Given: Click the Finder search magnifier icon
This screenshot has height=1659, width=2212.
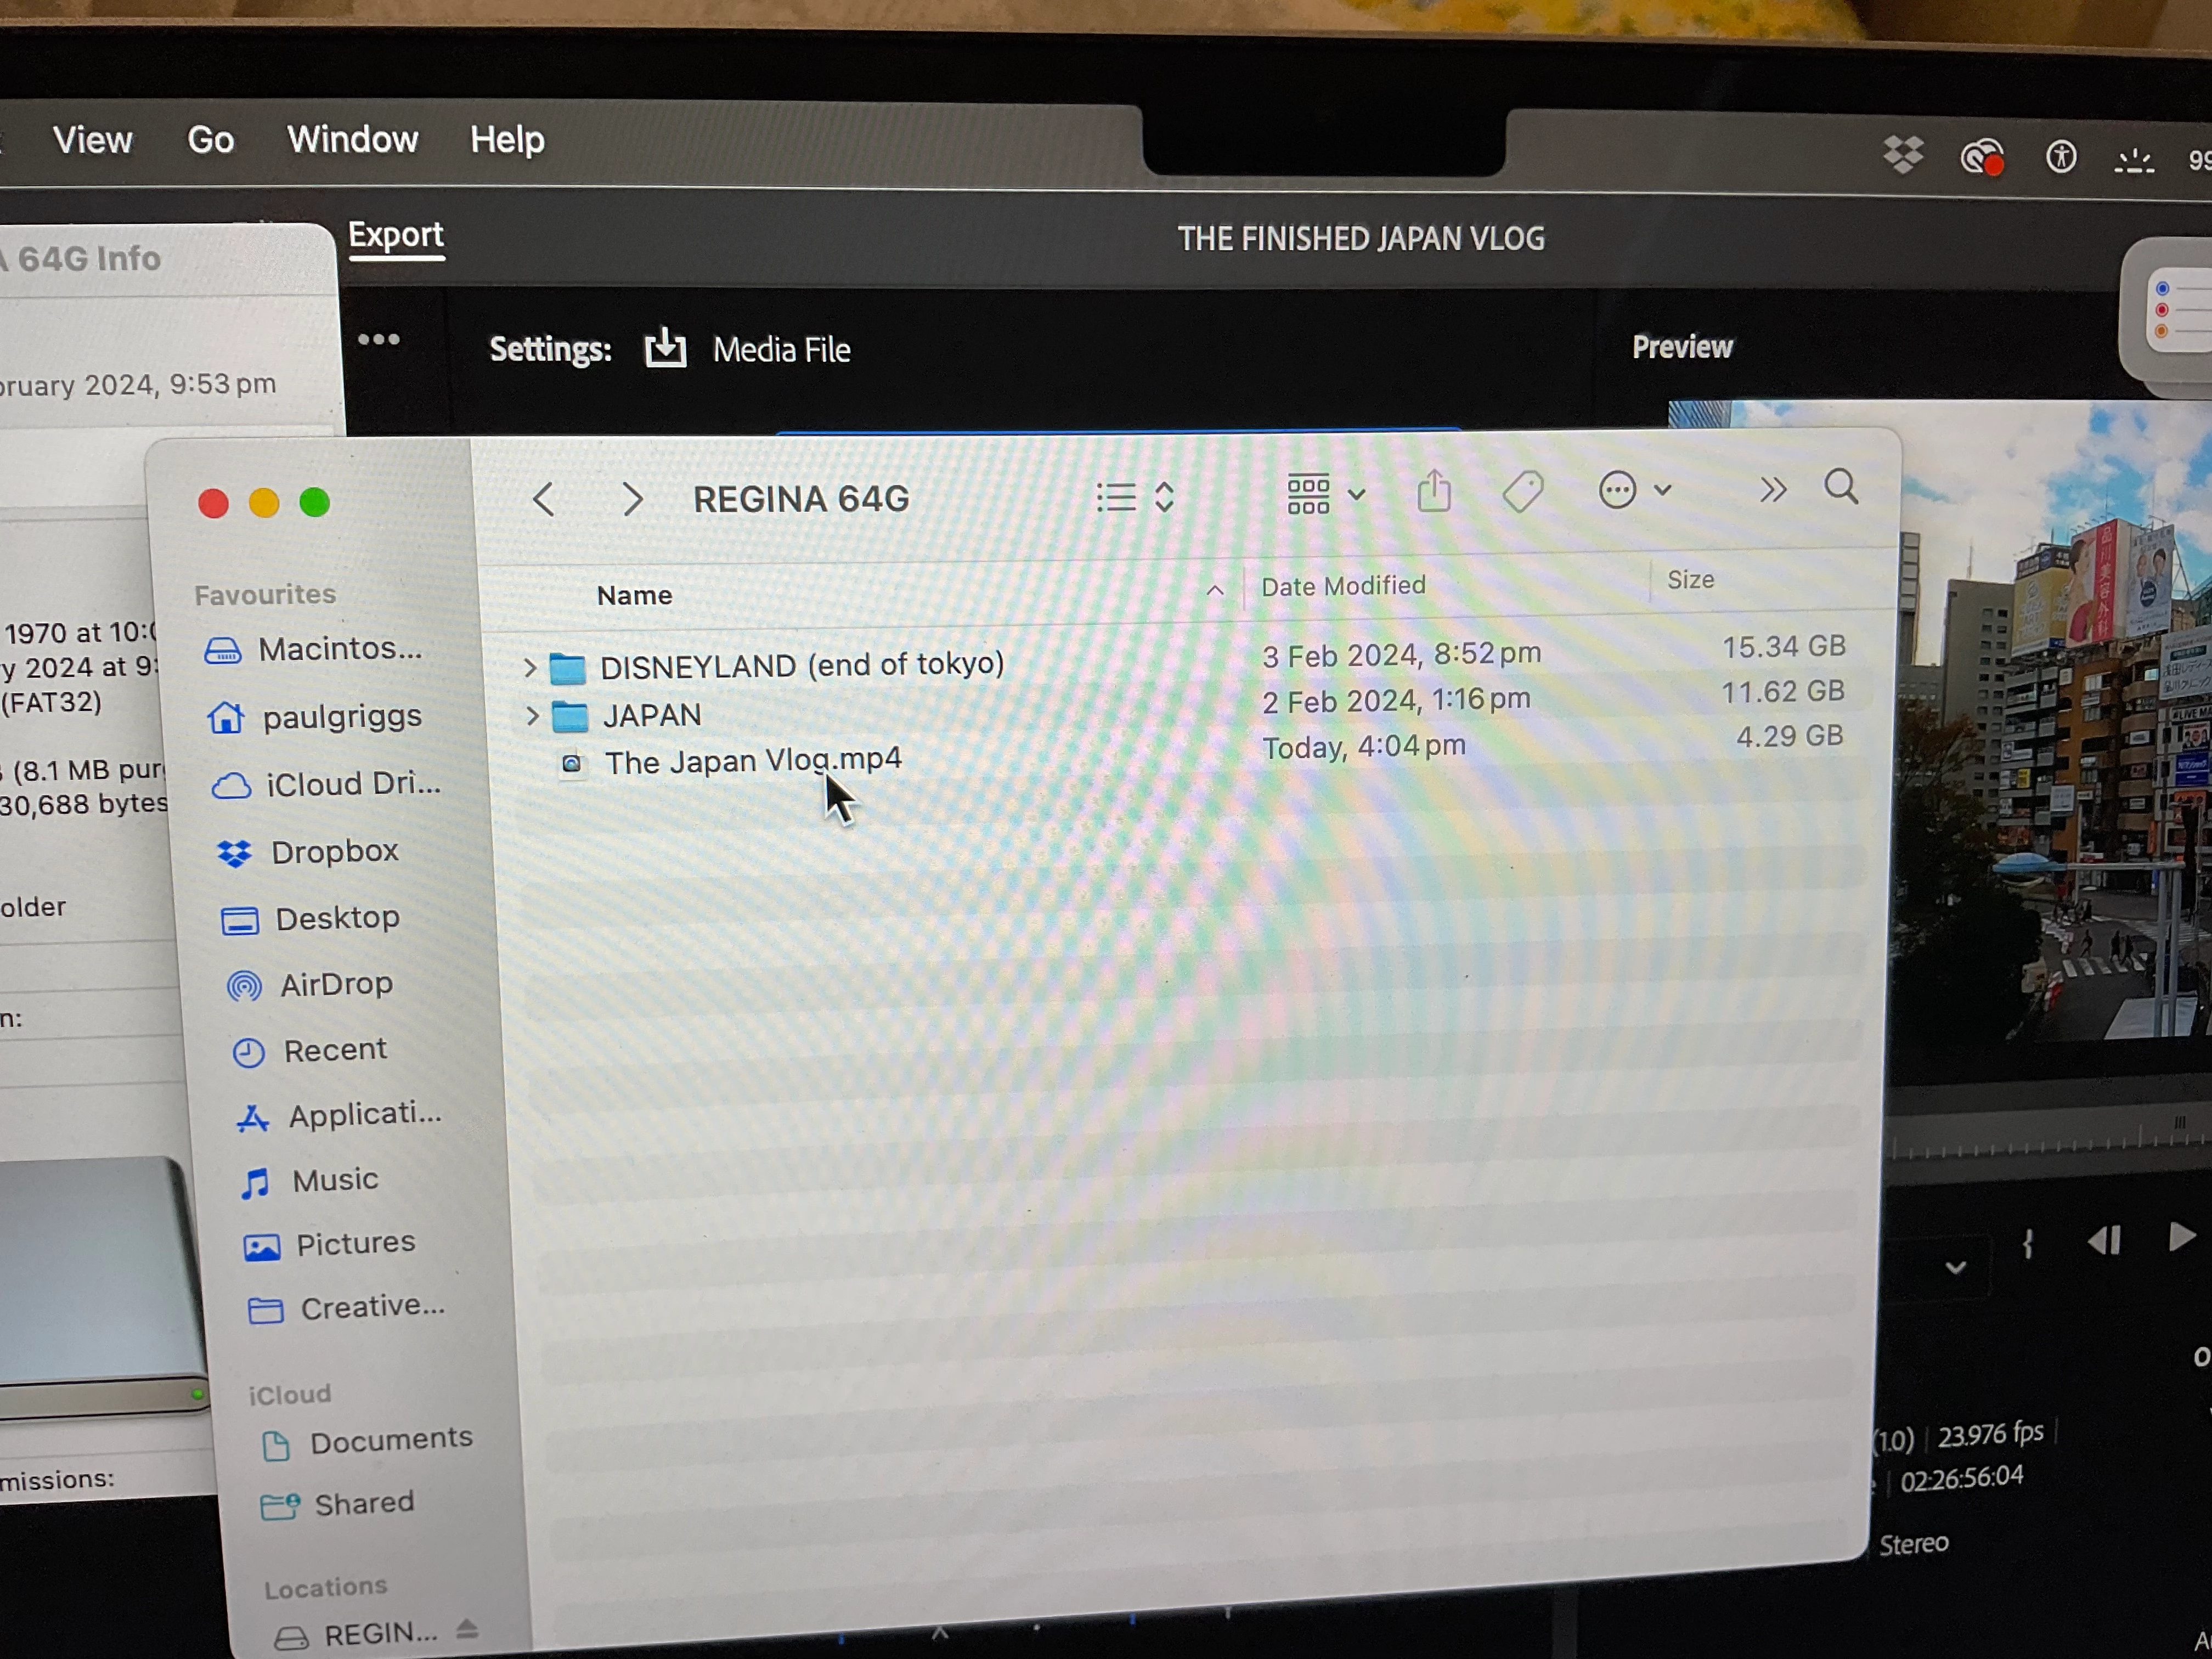Looking at the screenshot, I should tap(1840, 487).
